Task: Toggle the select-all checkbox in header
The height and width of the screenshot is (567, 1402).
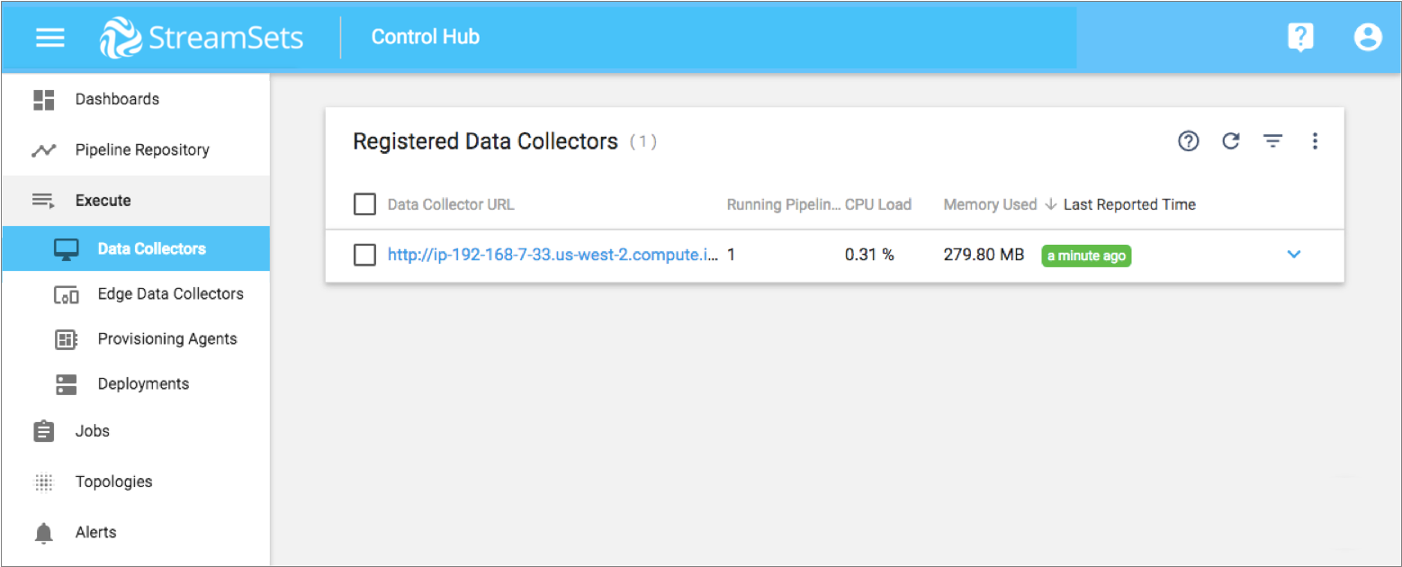Action: 364,205
